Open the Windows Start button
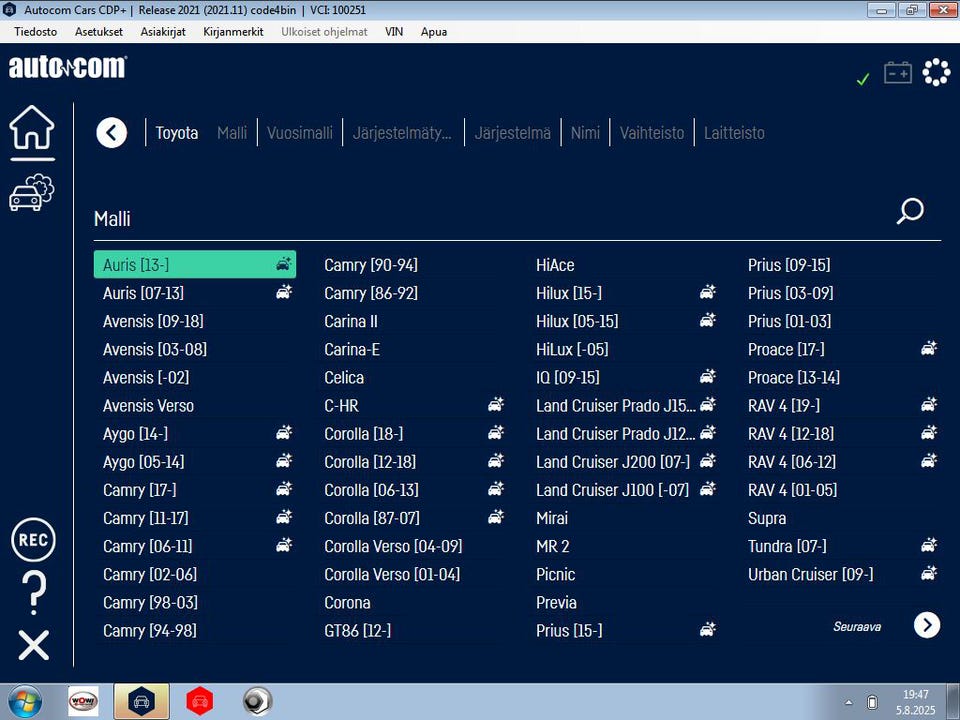Screen dimensions: 960x720 pos(24,702)
